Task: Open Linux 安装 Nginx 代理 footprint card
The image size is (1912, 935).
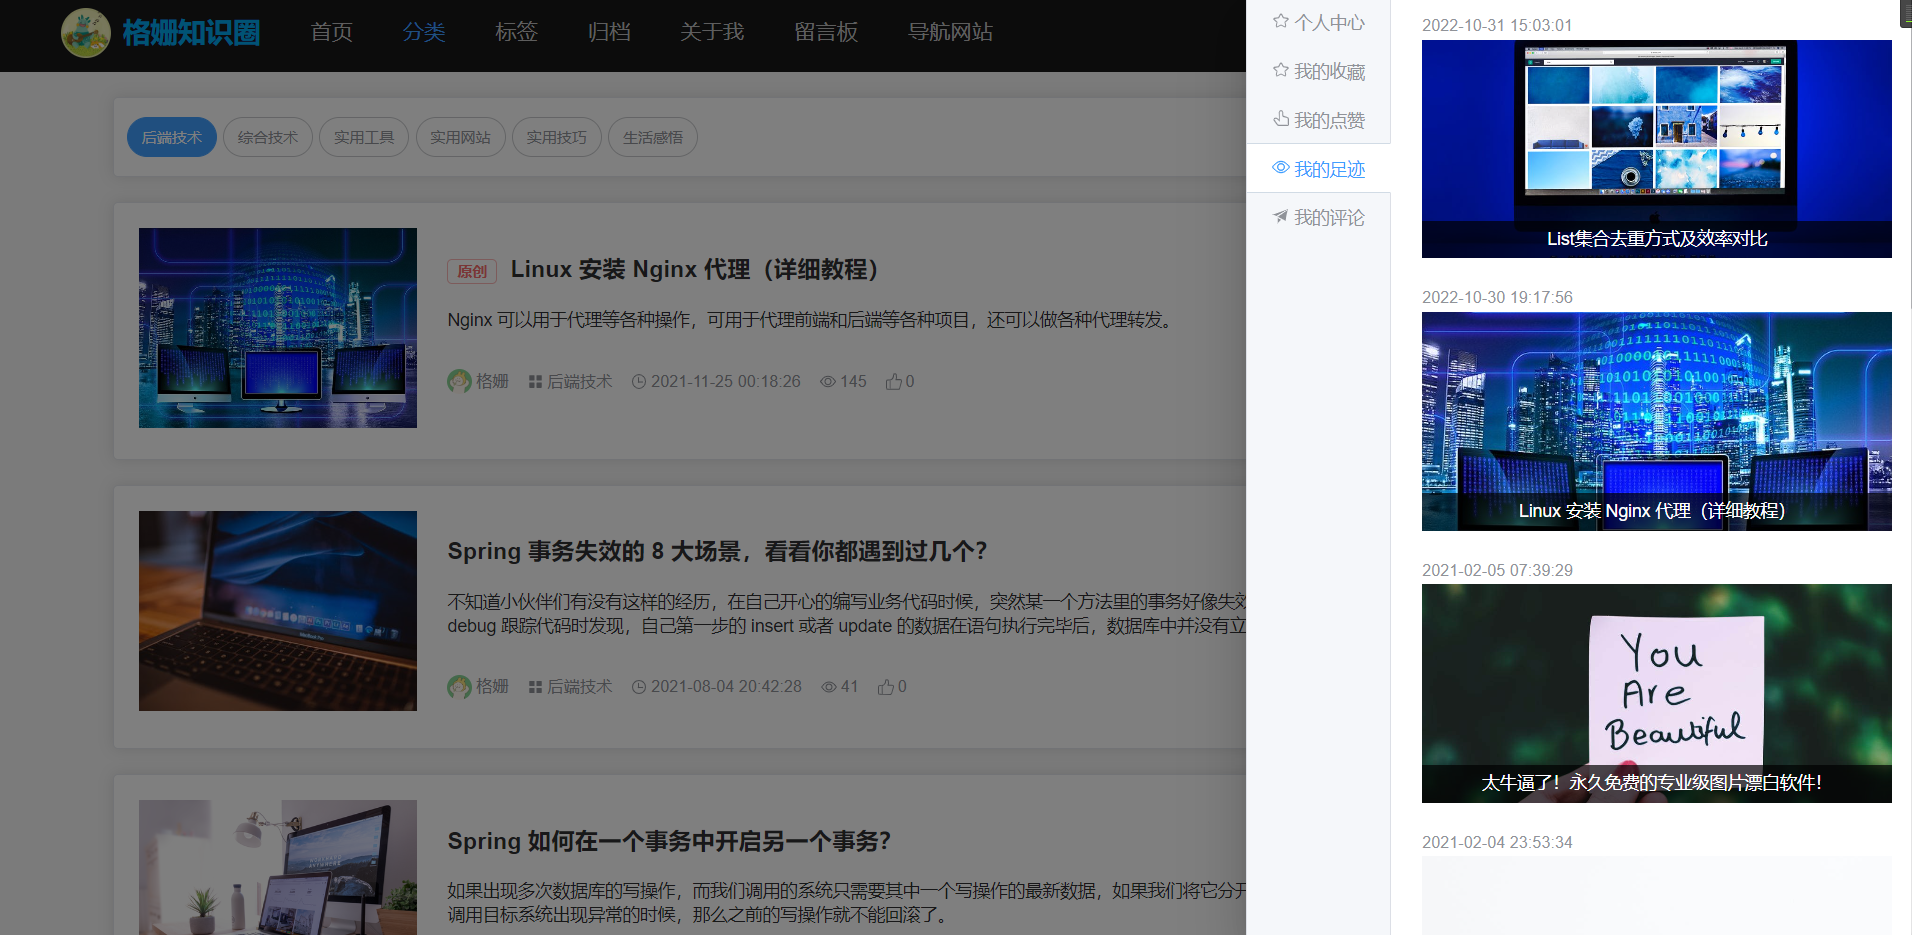Action: click(x=1656, y=421)
